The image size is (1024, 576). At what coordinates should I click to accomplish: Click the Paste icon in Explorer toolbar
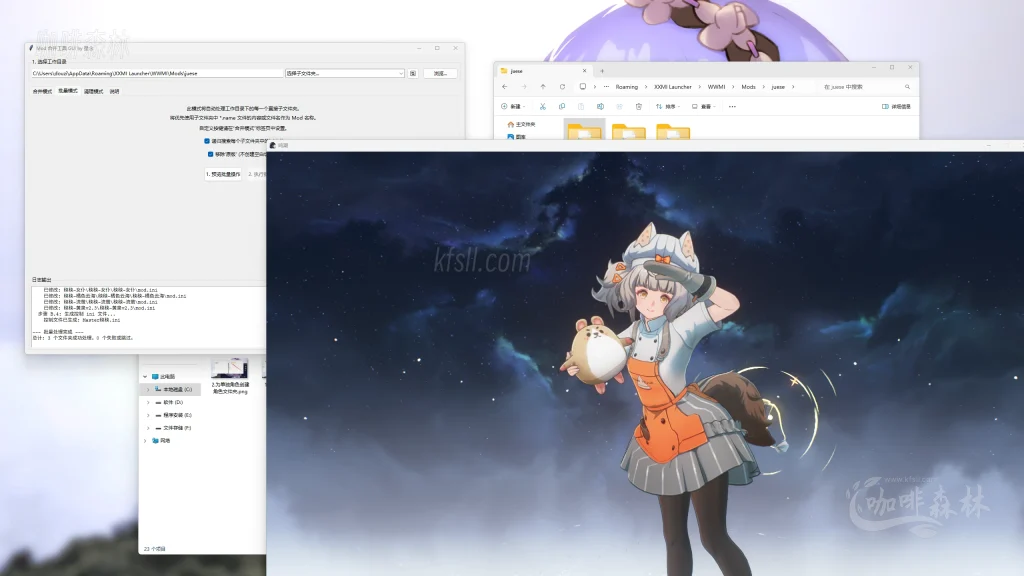coord(580,106)
